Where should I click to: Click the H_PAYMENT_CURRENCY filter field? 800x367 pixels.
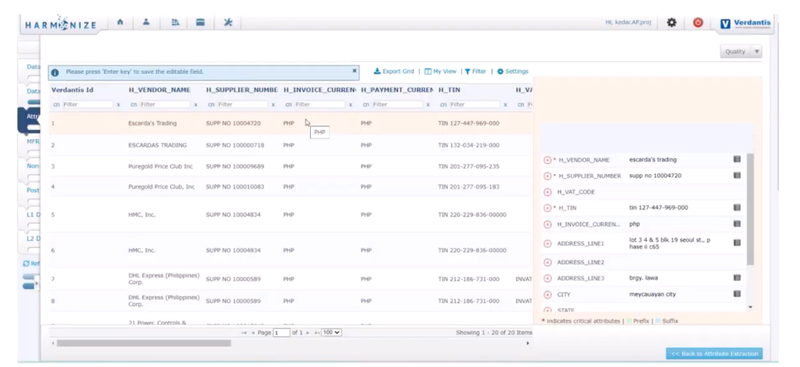pos(397,104)
